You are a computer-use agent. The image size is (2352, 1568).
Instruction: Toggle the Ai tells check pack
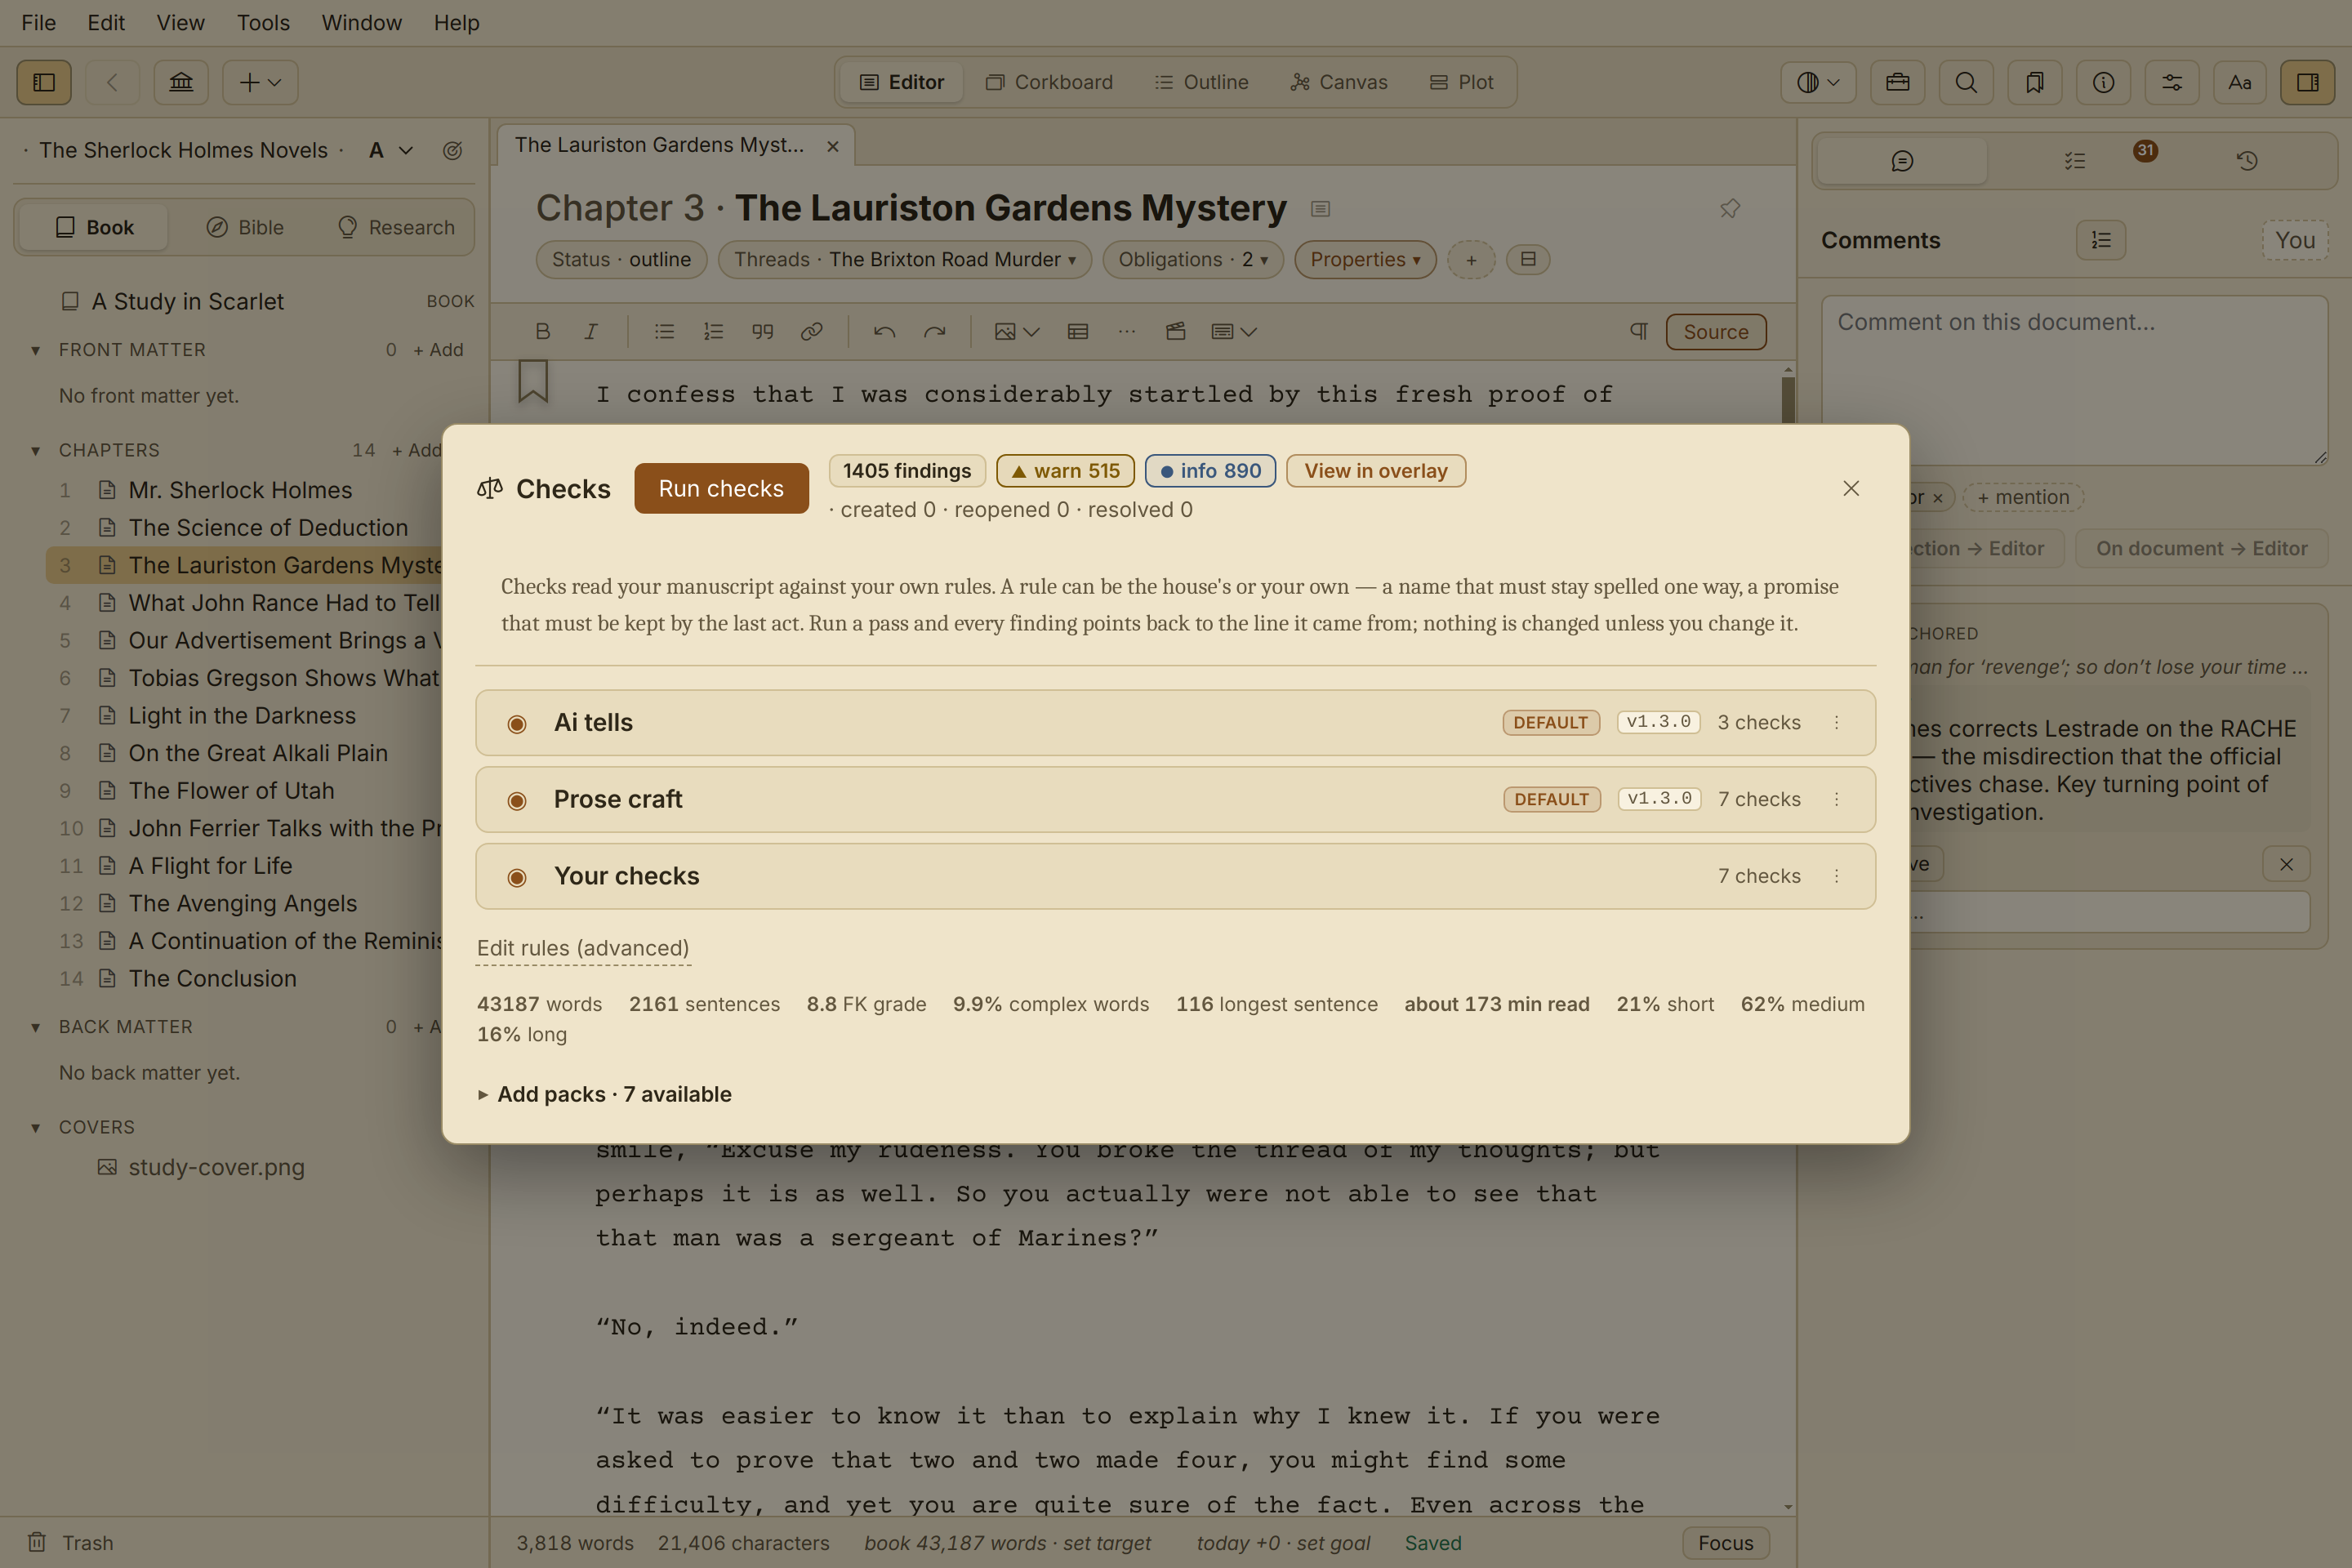[517, 723]
